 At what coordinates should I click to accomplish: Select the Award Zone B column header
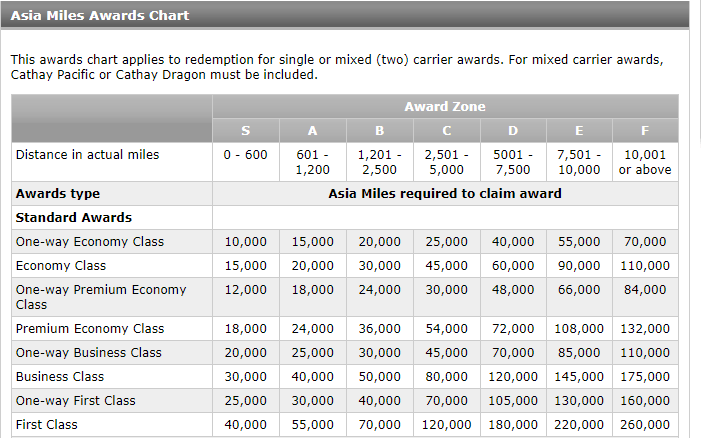coord(380,131)
